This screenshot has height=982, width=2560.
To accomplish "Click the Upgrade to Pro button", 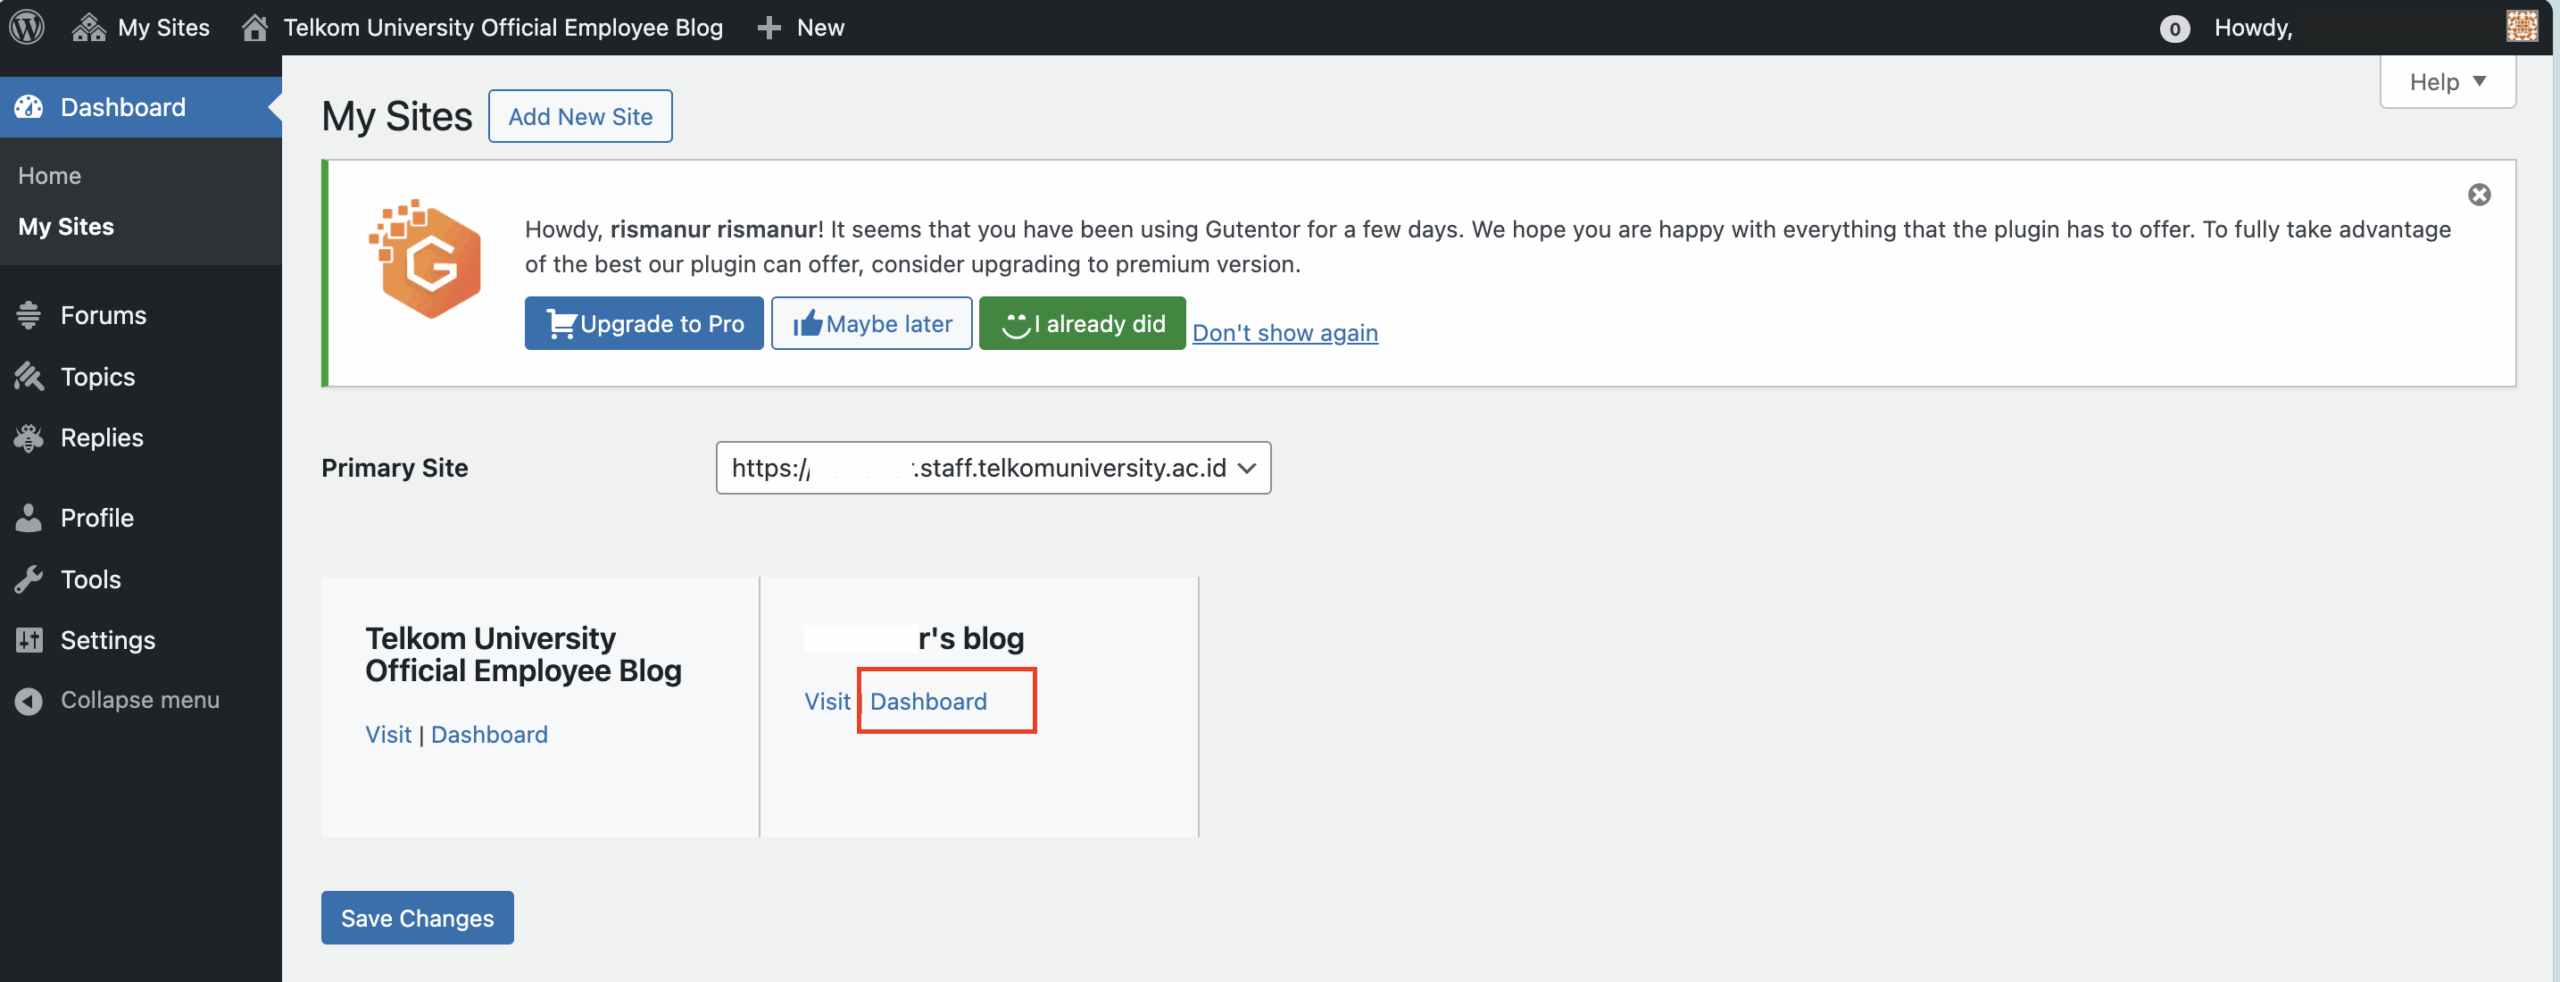I will tap(644, 324).
